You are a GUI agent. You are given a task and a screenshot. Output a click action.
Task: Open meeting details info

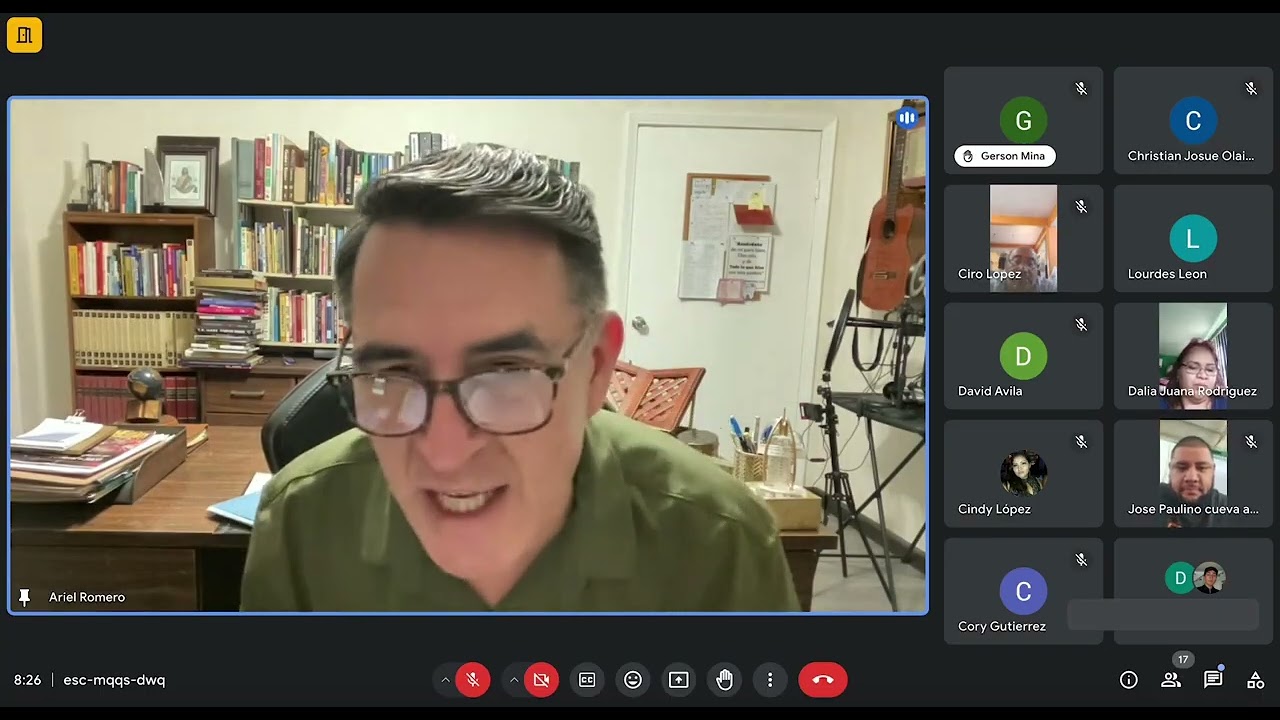click(1129, 680)
